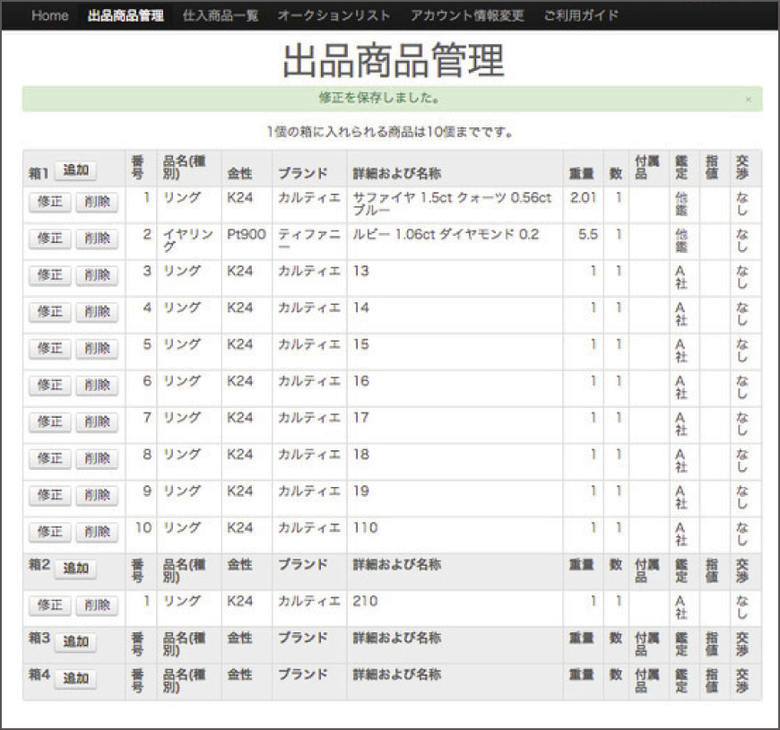This screenshot has height=730, width=780.
Task: Click the detail value 110
Action: point(366,528)
